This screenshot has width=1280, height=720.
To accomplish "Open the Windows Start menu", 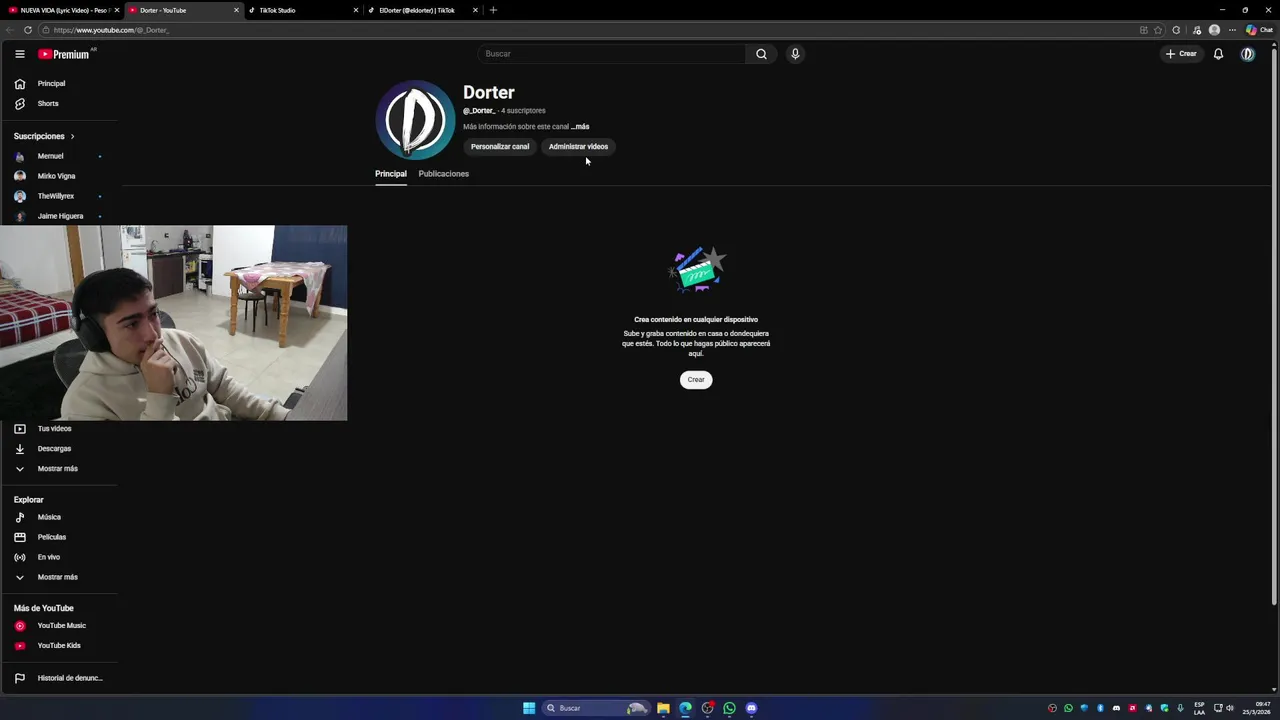I will [x=529, y=708].
